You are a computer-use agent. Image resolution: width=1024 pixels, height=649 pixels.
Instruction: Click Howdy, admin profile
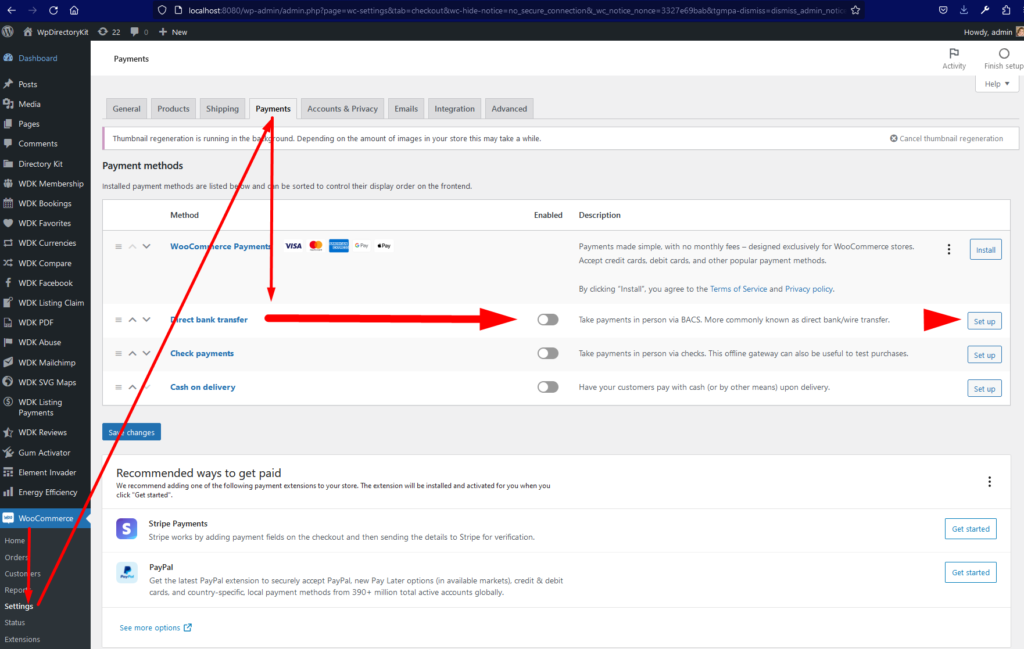[993, 31]
